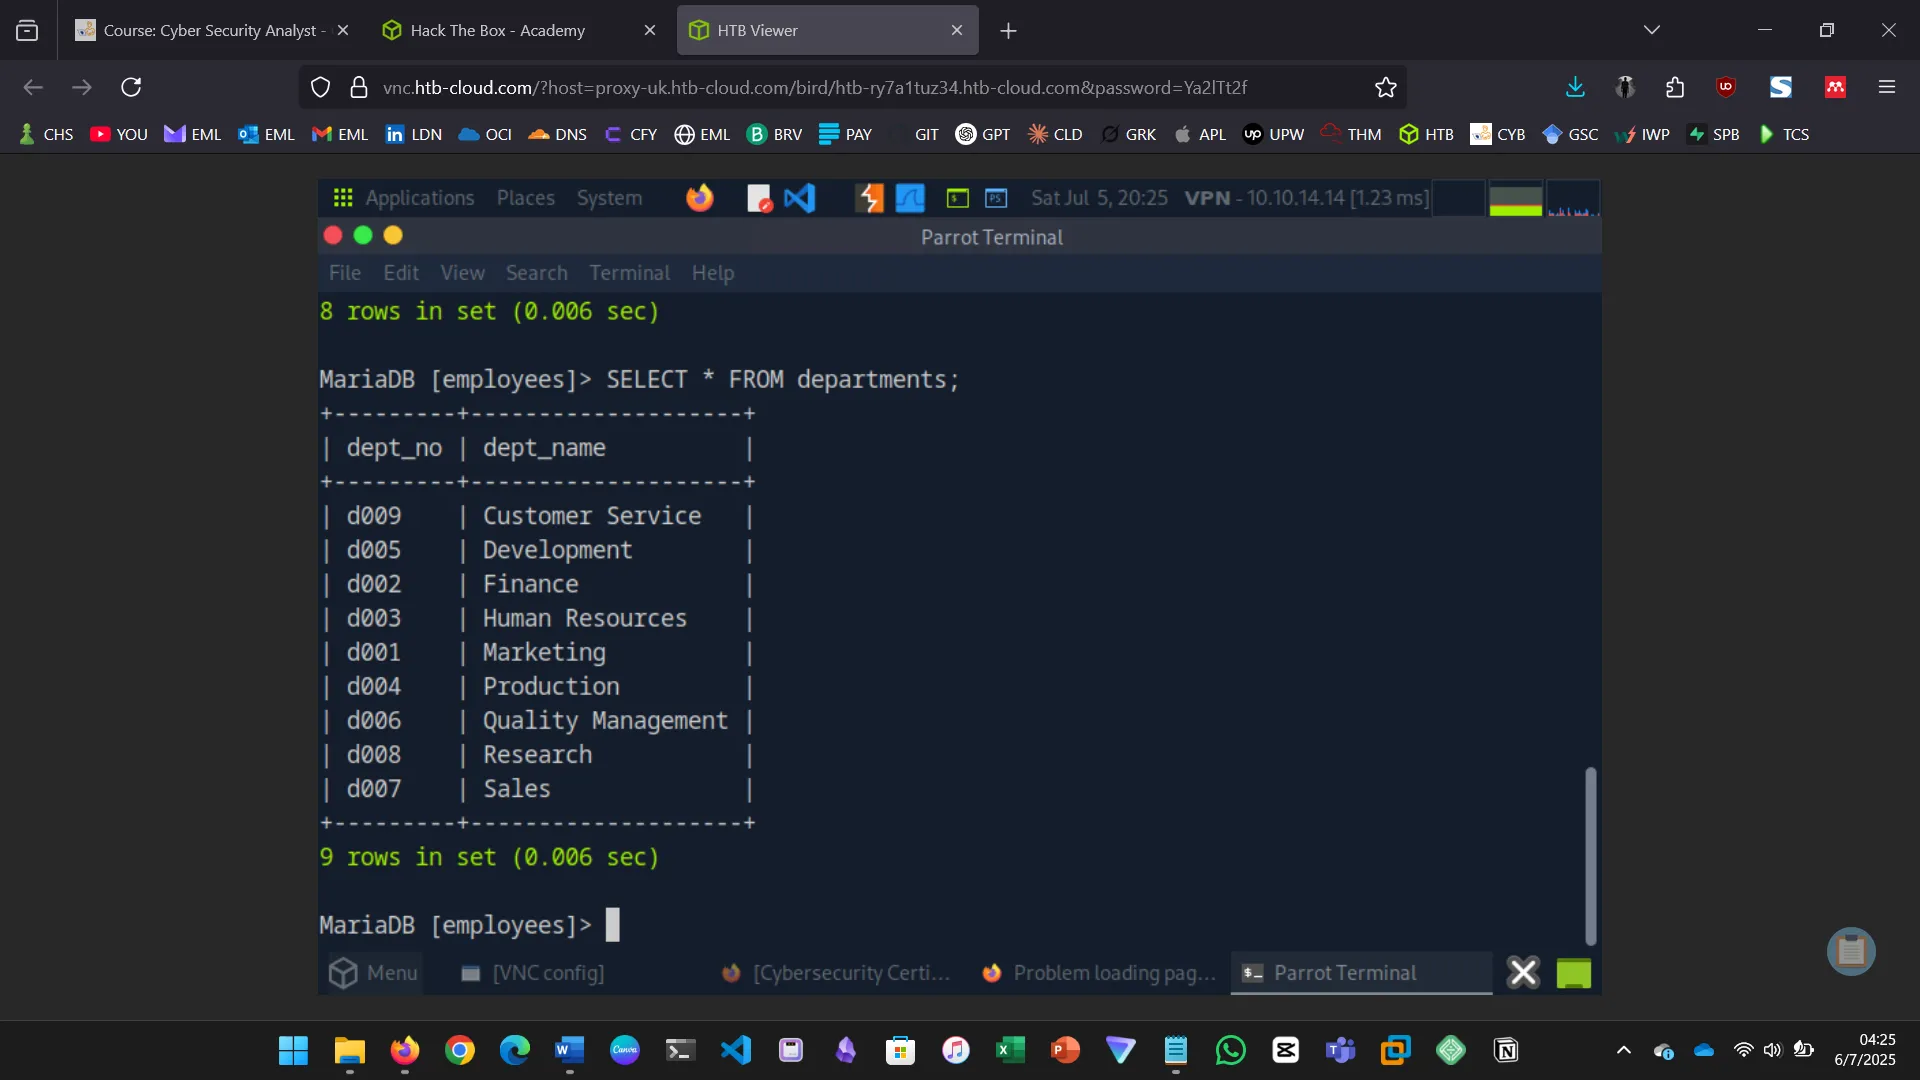
Task: Open the terminal's View menu
Action: point(462,273)
